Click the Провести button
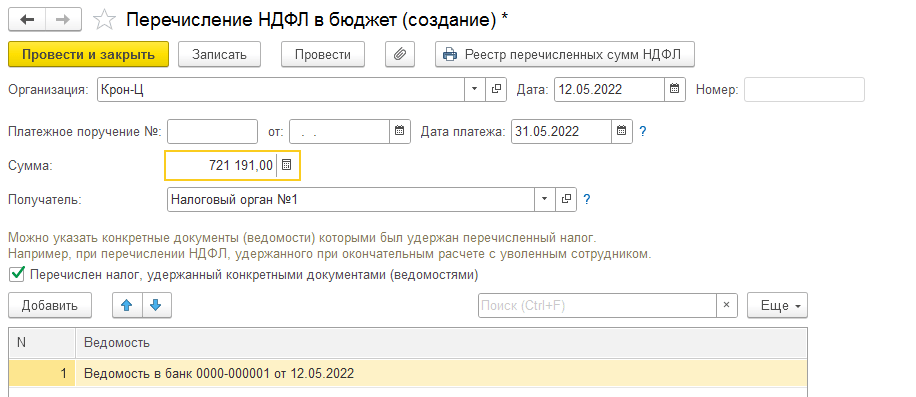Image resolution: width=916 pixels, height=397 pixels. 322,54
